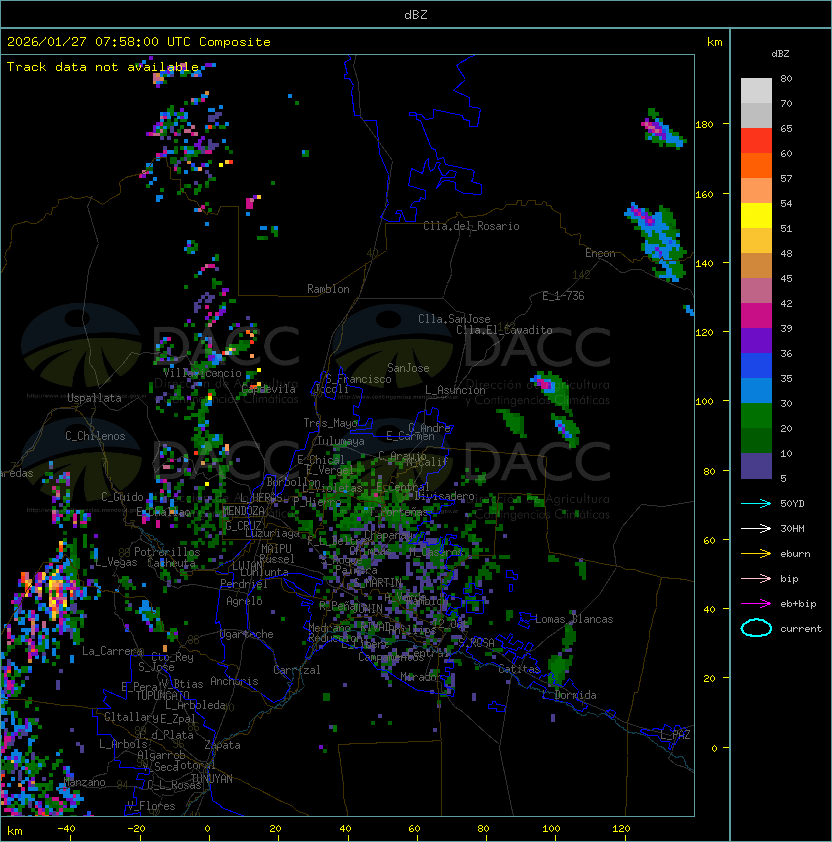Select the purple swatch in dBZ scale
Viewport: 832px width, 842px height.
pyautogui.click(x=756, y=341)
